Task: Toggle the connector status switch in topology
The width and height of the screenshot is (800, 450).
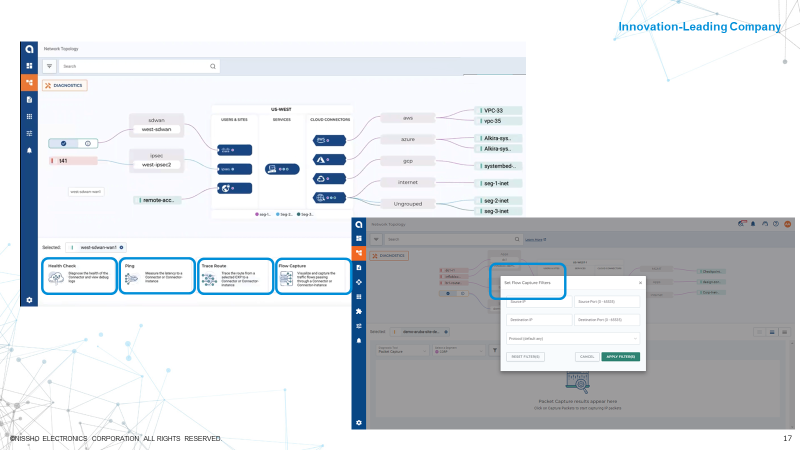Action: 74,143
